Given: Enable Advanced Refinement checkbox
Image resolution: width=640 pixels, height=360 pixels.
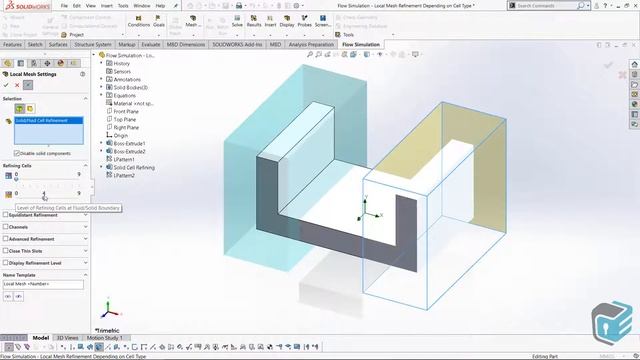Looking at the screenshot, I should [x=5, y=239].
